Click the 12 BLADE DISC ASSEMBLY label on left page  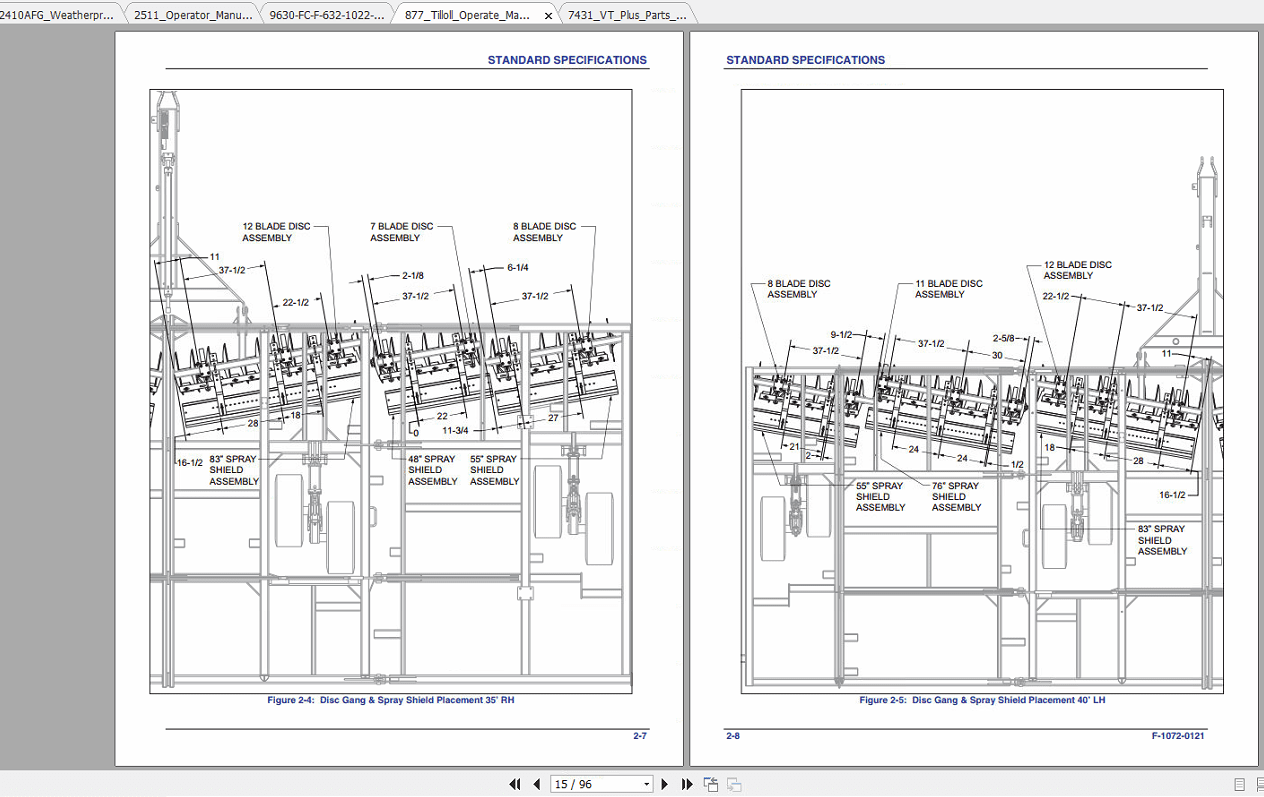[x=276, y=232]
